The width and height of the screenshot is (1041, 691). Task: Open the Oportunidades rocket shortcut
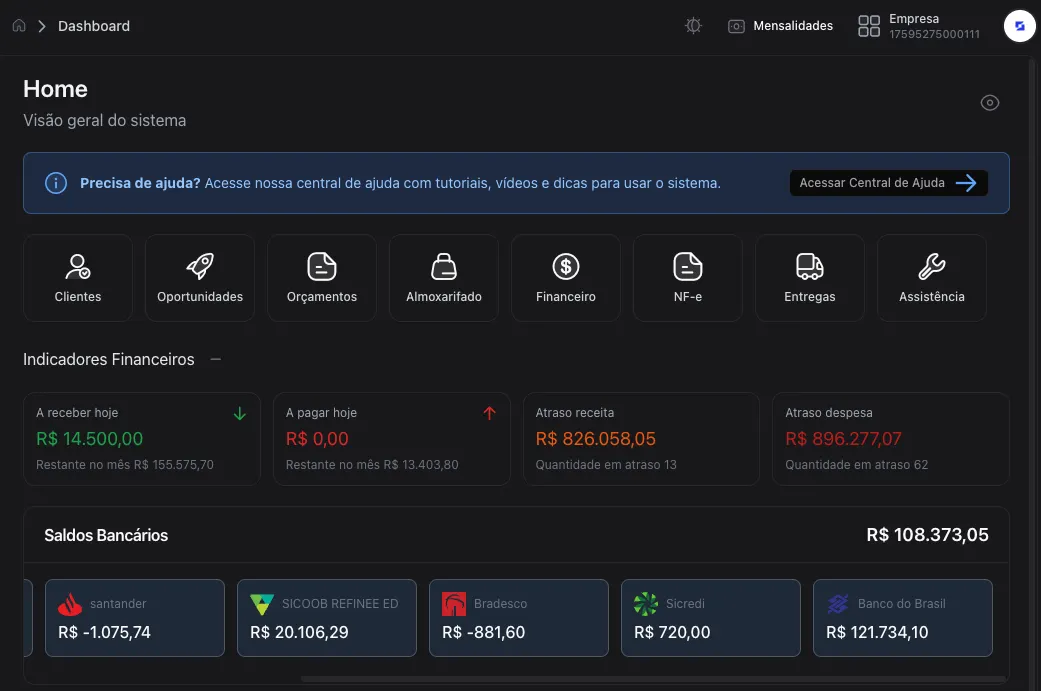[200, 278]
